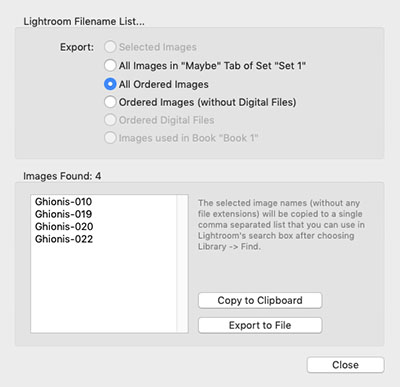This screenshot has height=387, width=400.
Task: Click the image list vertical scrollbar track
Action: click(x=182, y=264)
